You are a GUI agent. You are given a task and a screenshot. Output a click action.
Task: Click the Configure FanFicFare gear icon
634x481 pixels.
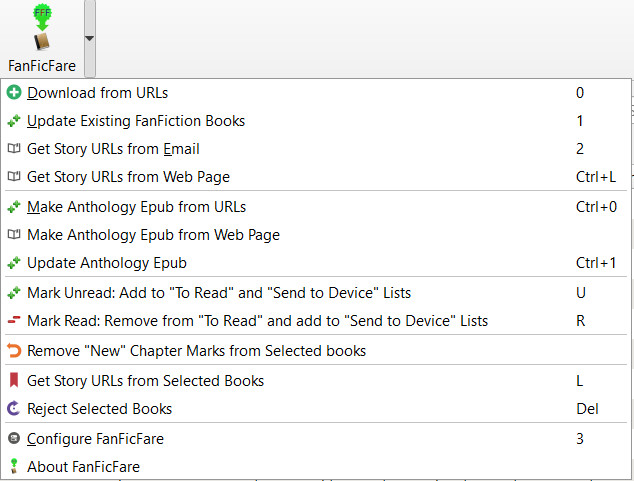tap(14, 438)
